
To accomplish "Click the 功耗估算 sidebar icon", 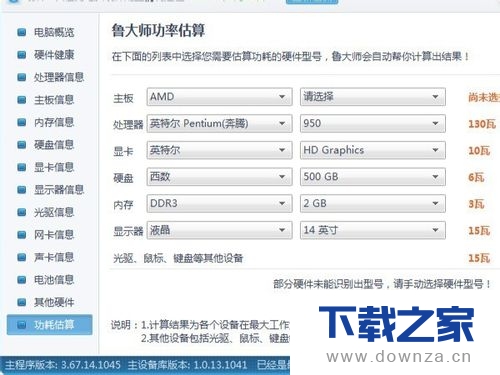I will point(22,325).
